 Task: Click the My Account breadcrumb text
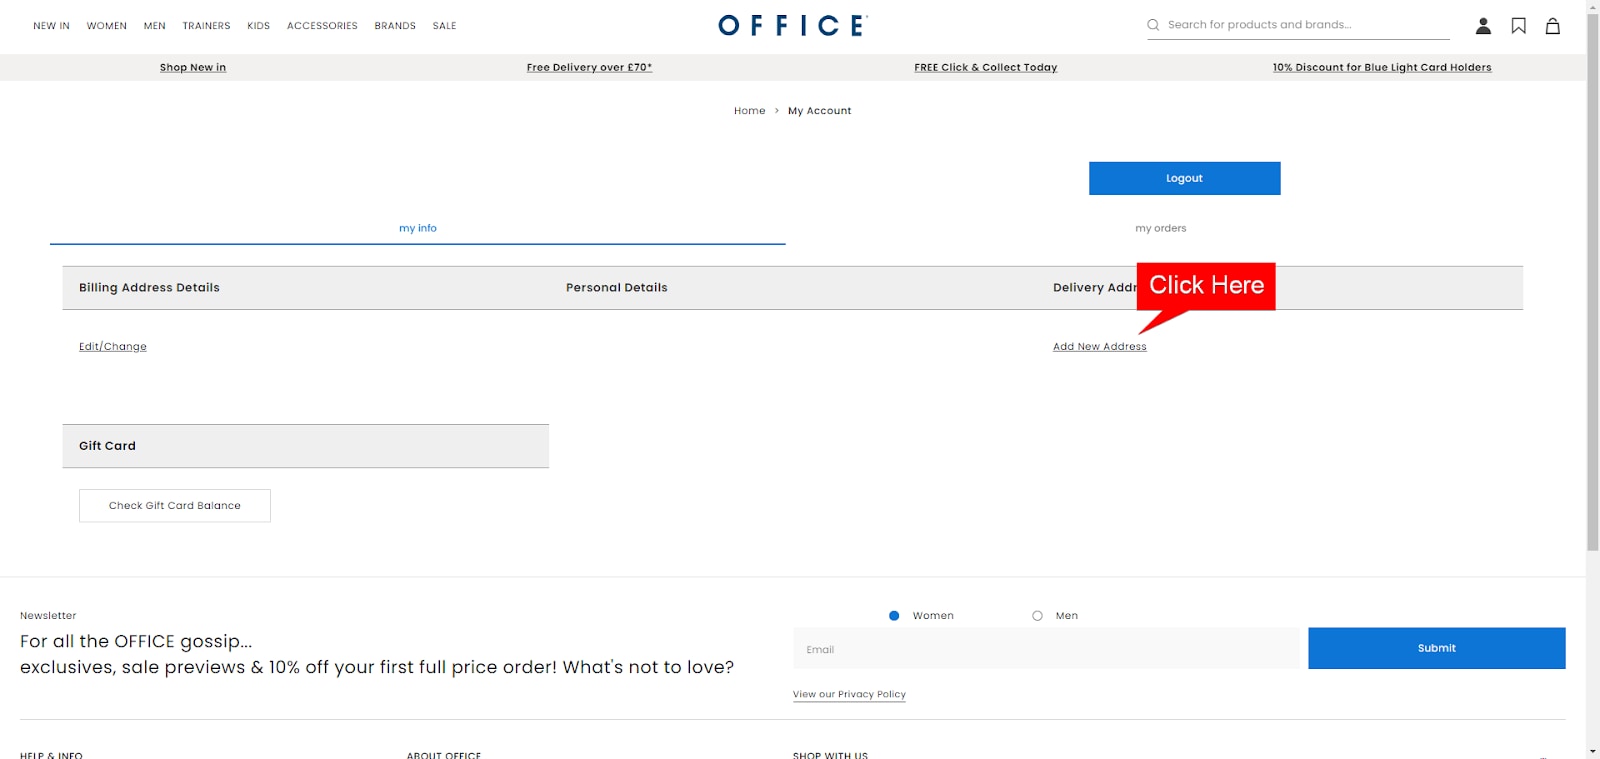point(820,111)
